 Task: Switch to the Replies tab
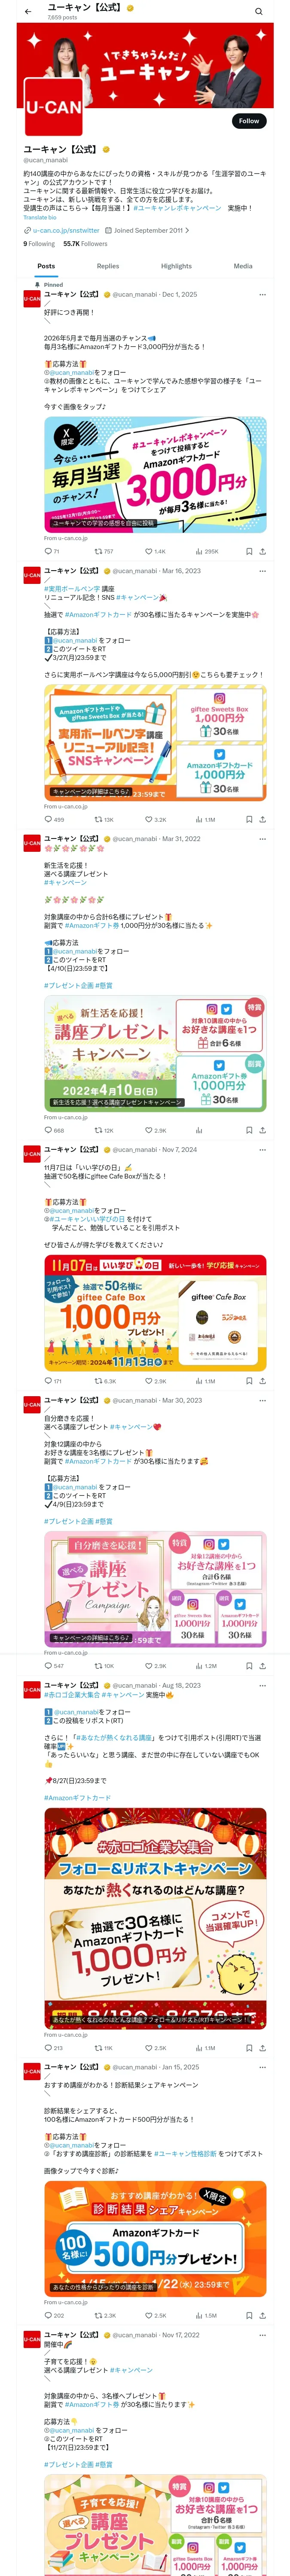coord(108,266)
